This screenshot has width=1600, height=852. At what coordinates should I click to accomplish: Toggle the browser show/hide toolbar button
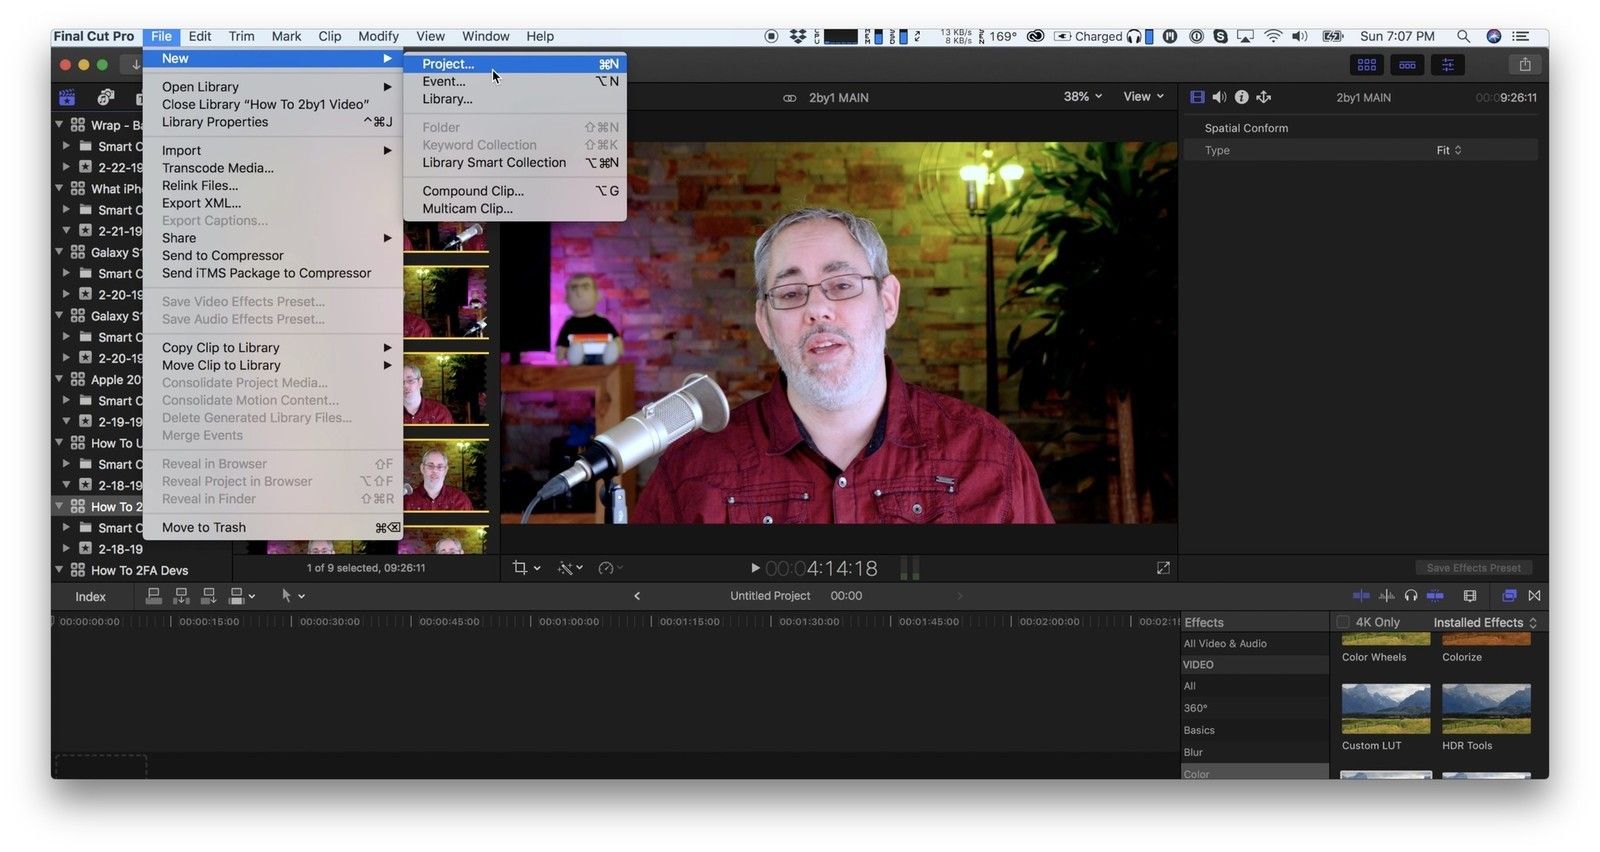pyautogui.click(x=1366, y=65)
